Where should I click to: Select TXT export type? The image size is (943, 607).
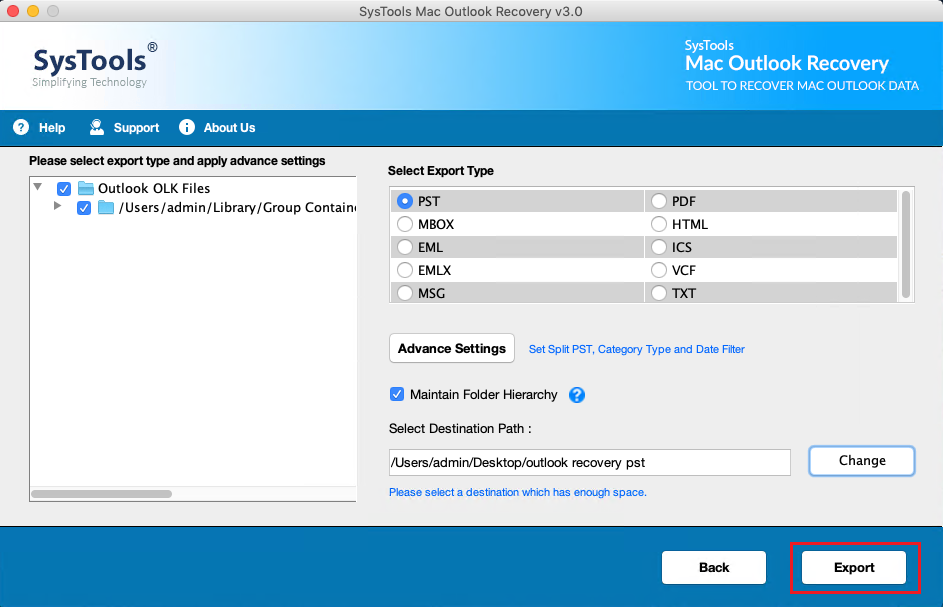(x=659, y=293)
